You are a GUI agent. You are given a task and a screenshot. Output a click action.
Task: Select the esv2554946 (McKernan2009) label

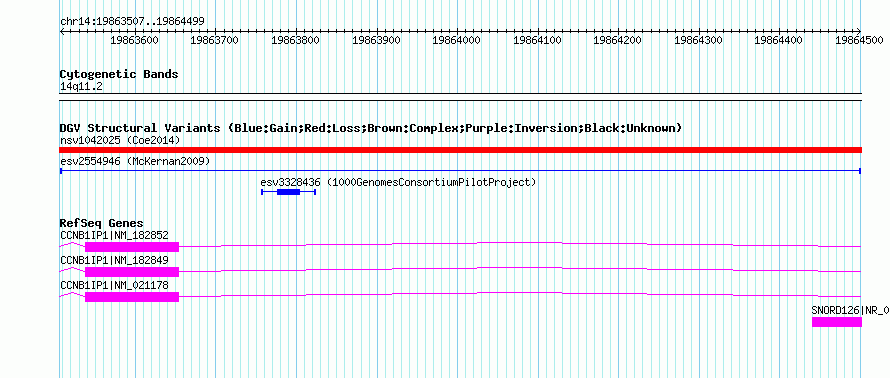click(x=135, y=162)
